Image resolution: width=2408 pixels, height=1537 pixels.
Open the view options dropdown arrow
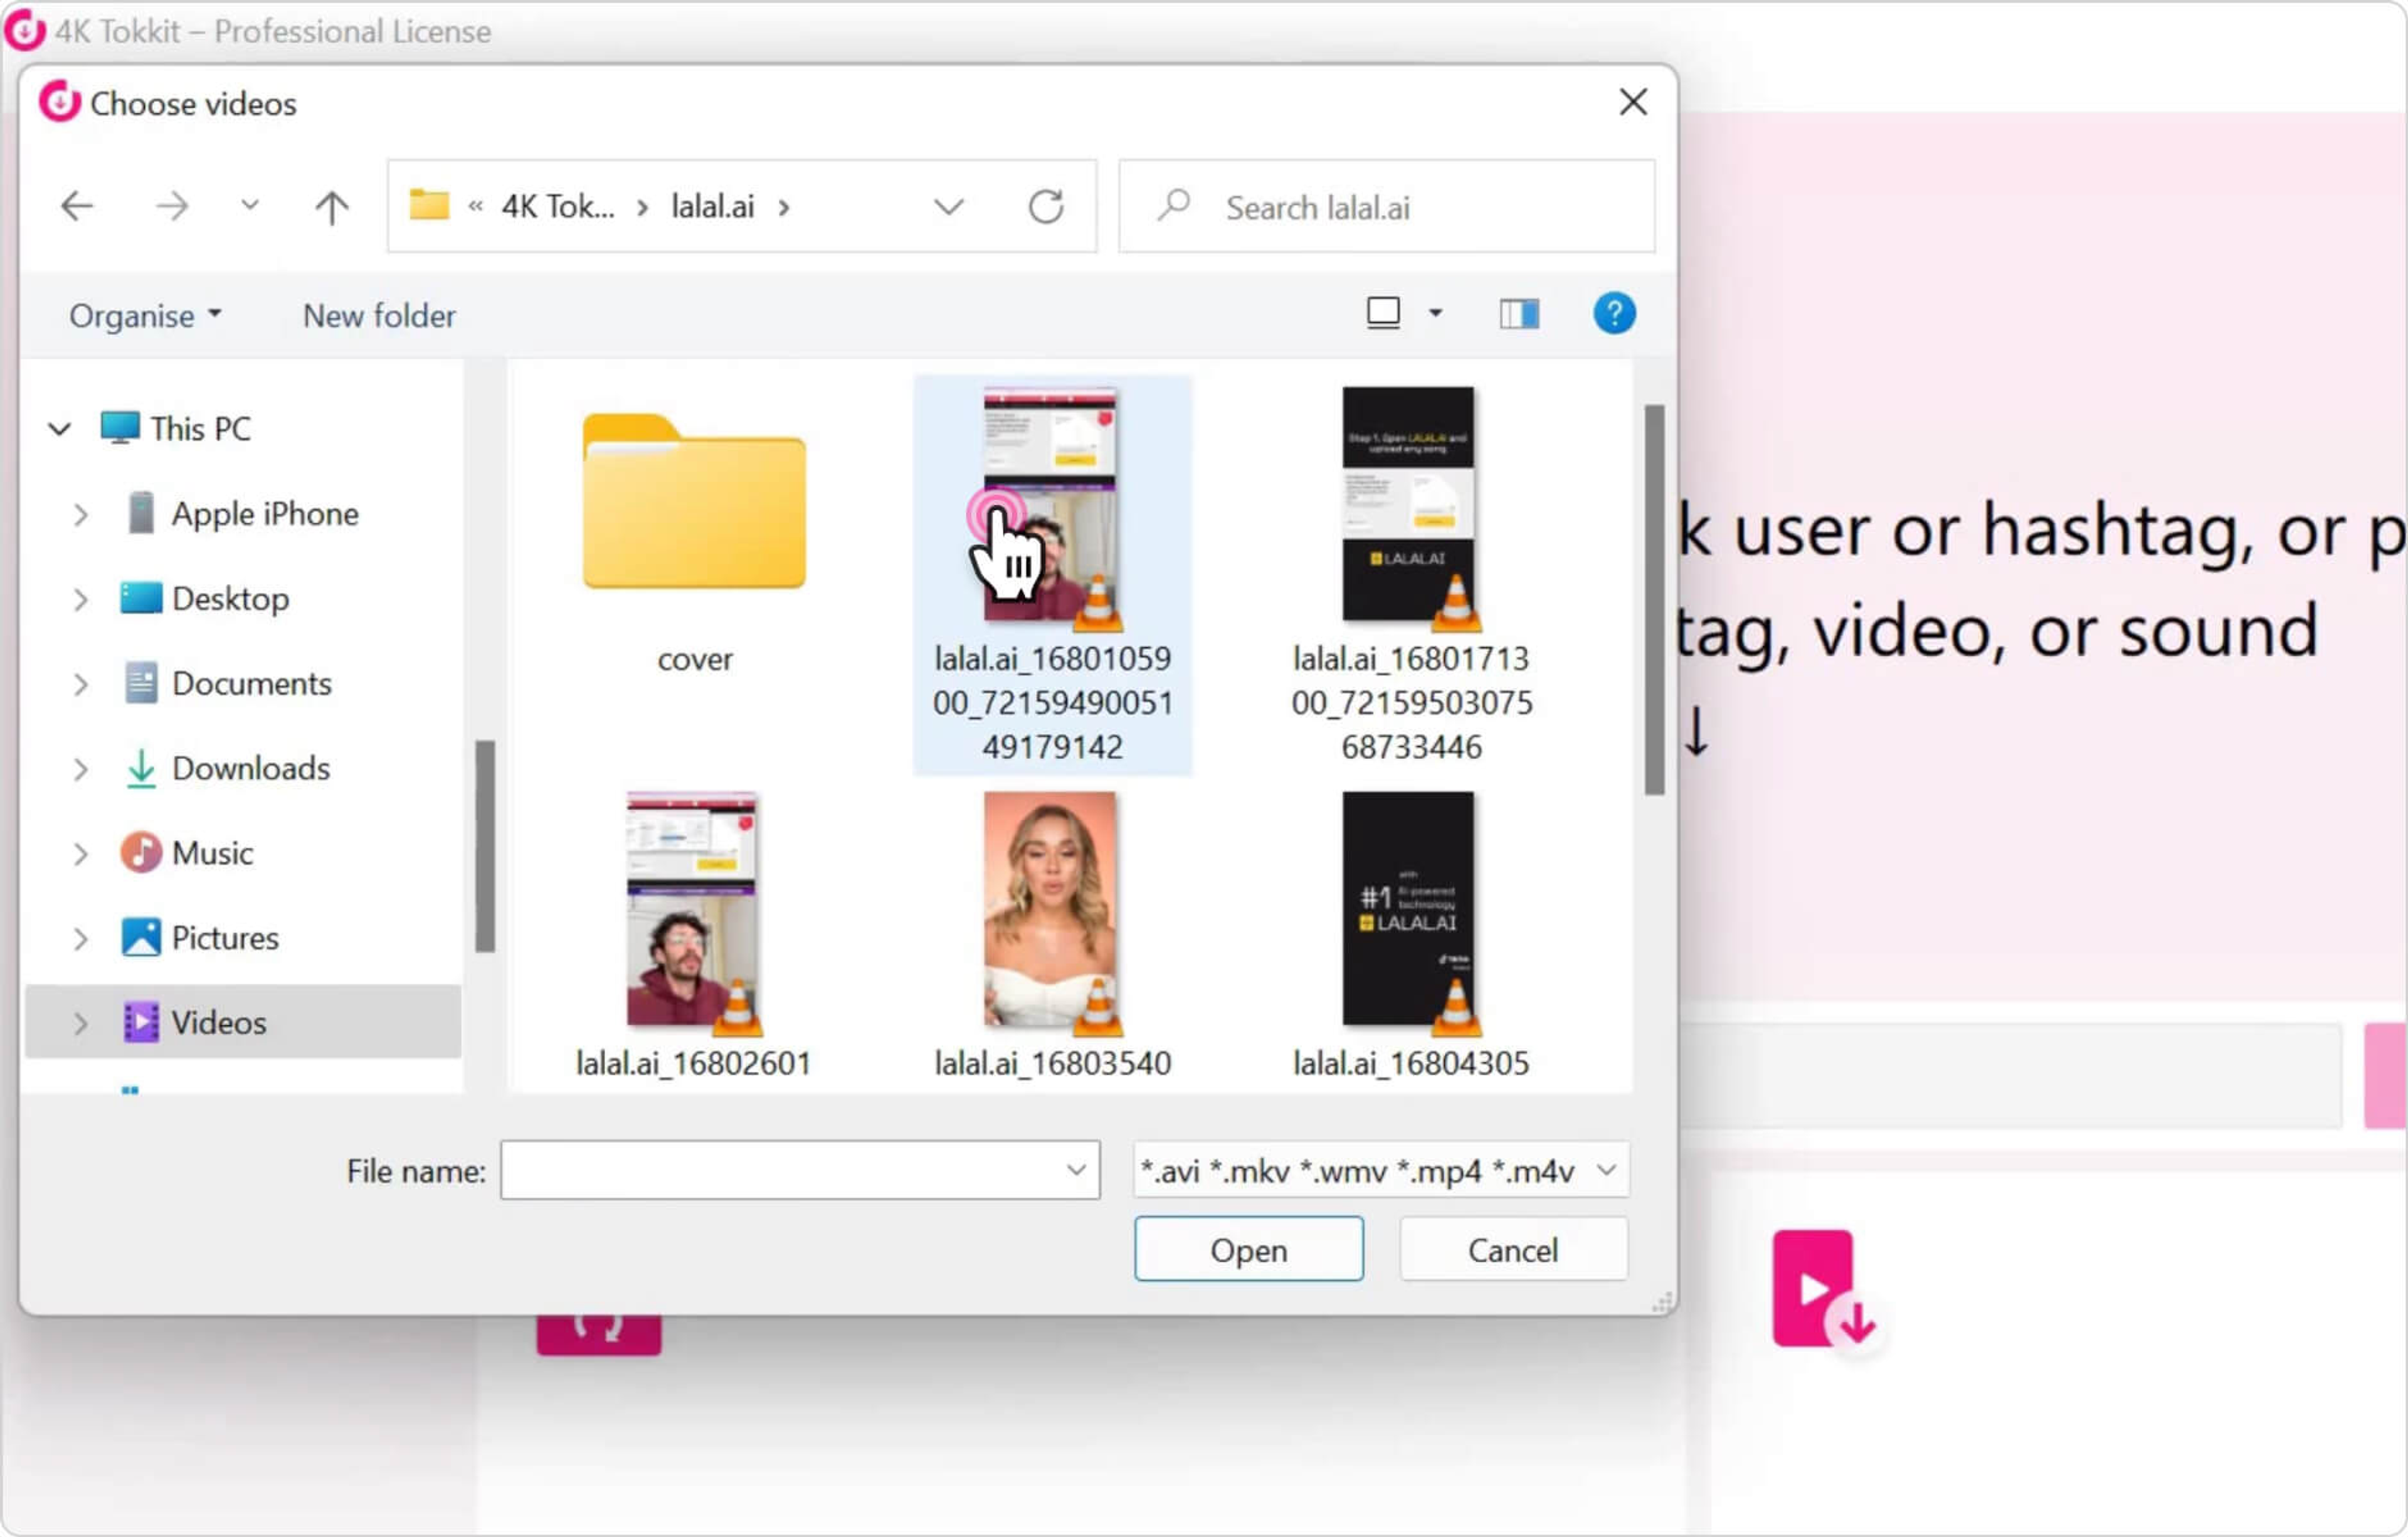(1436, 314)
